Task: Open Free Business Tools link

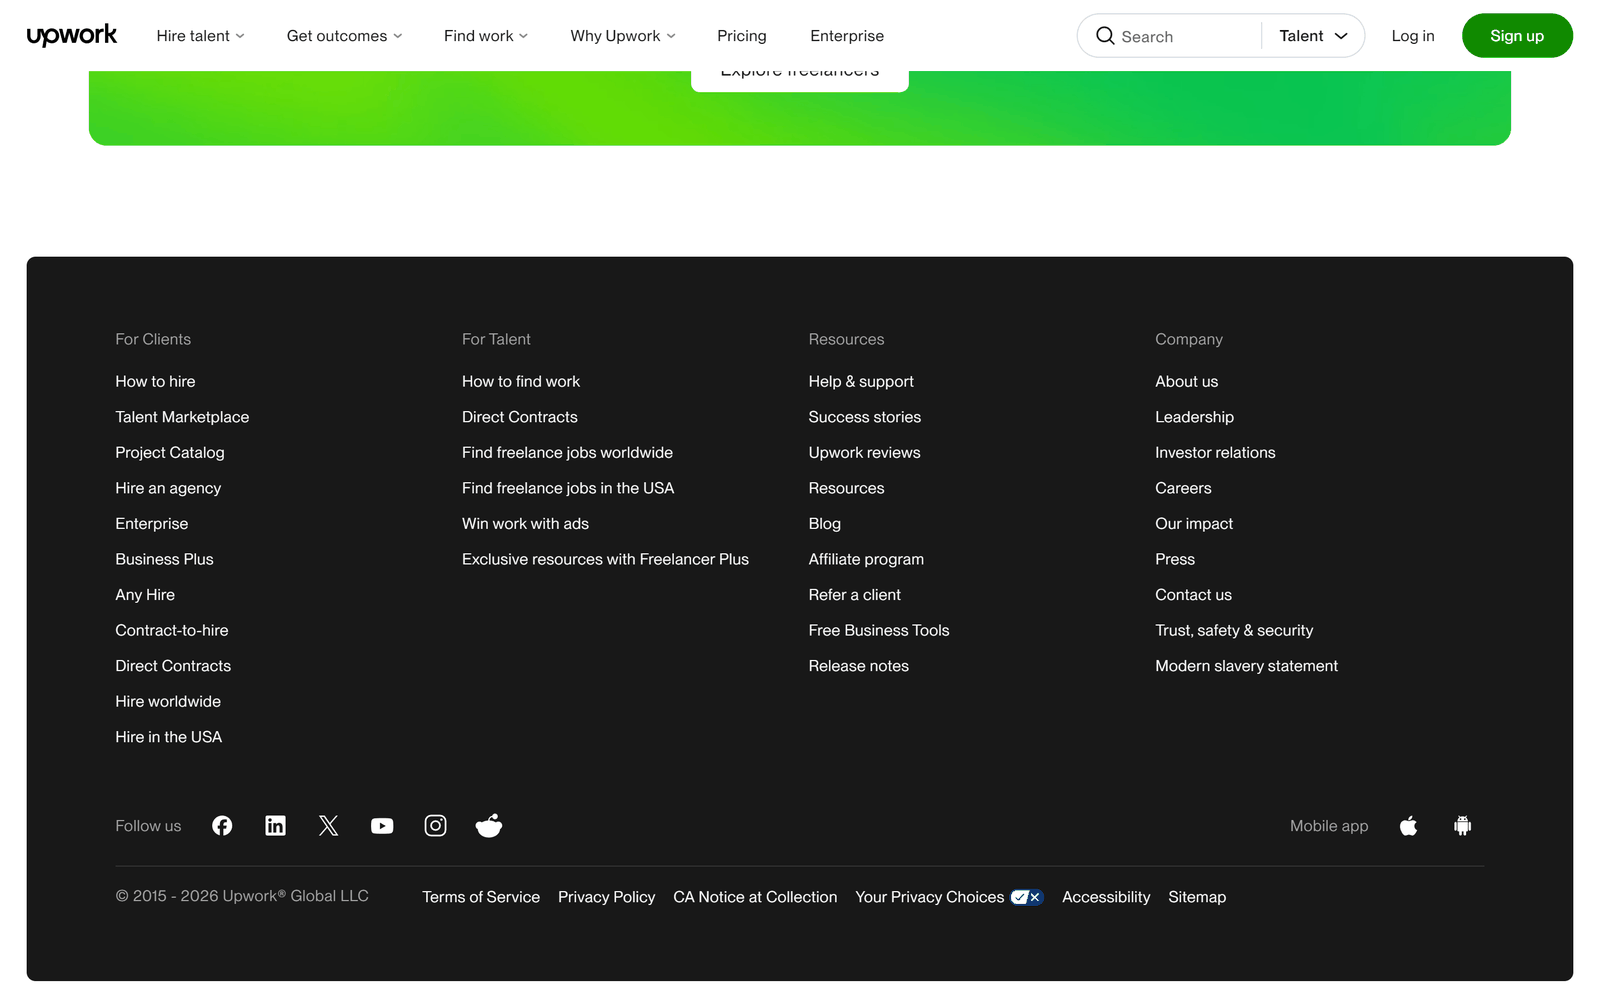Action: 879,631
